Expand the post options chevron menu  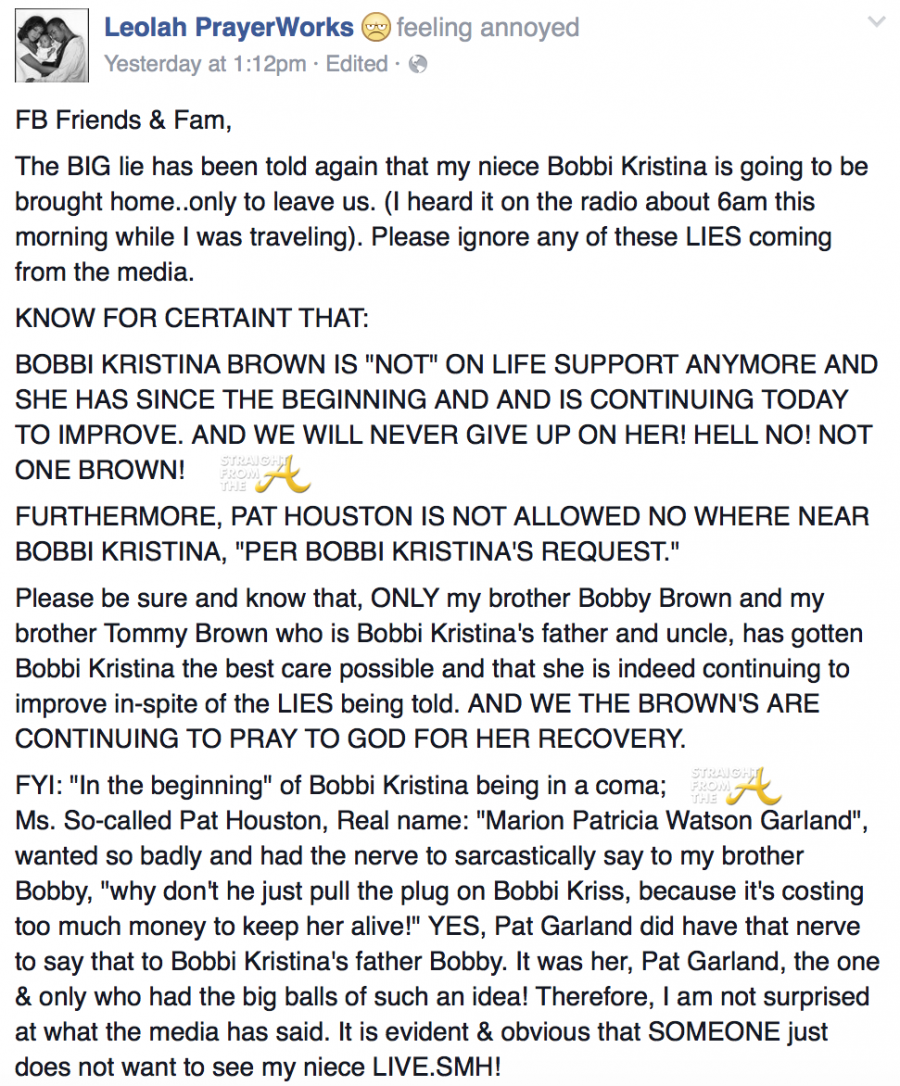[x=877, y=22]
